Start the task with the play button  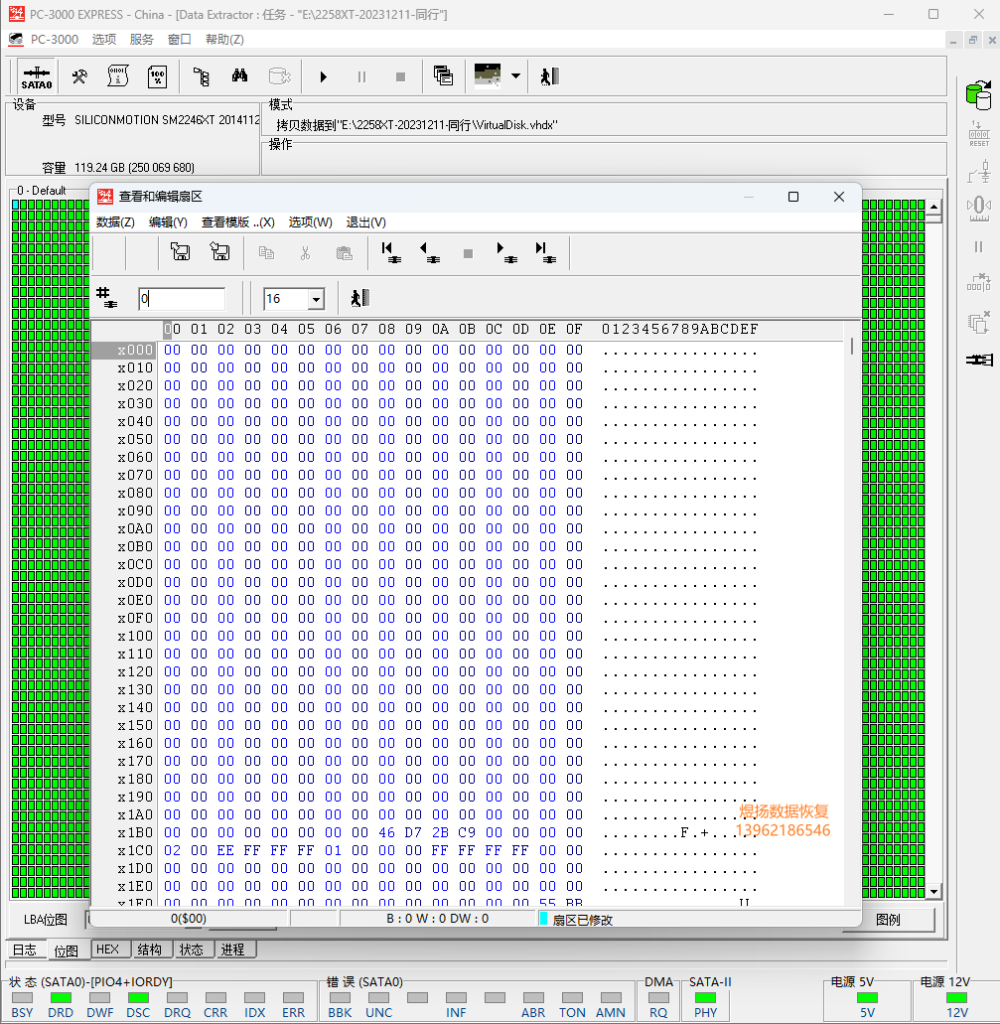click(323, 77)
